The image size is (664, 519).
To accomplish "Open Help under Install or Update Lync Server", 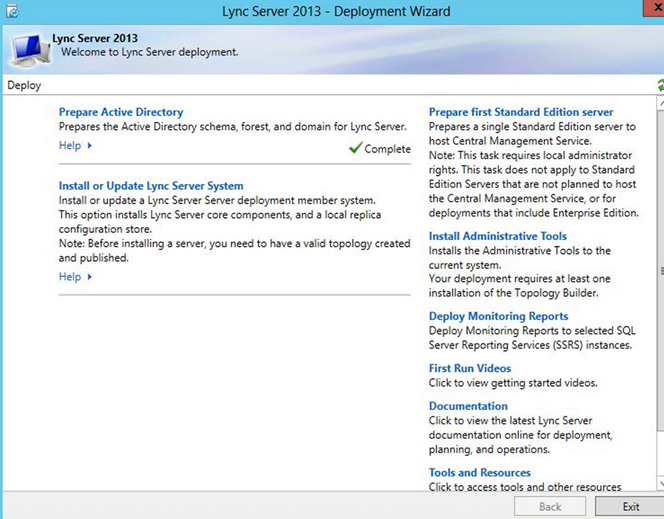I will (x=70, y=277).
